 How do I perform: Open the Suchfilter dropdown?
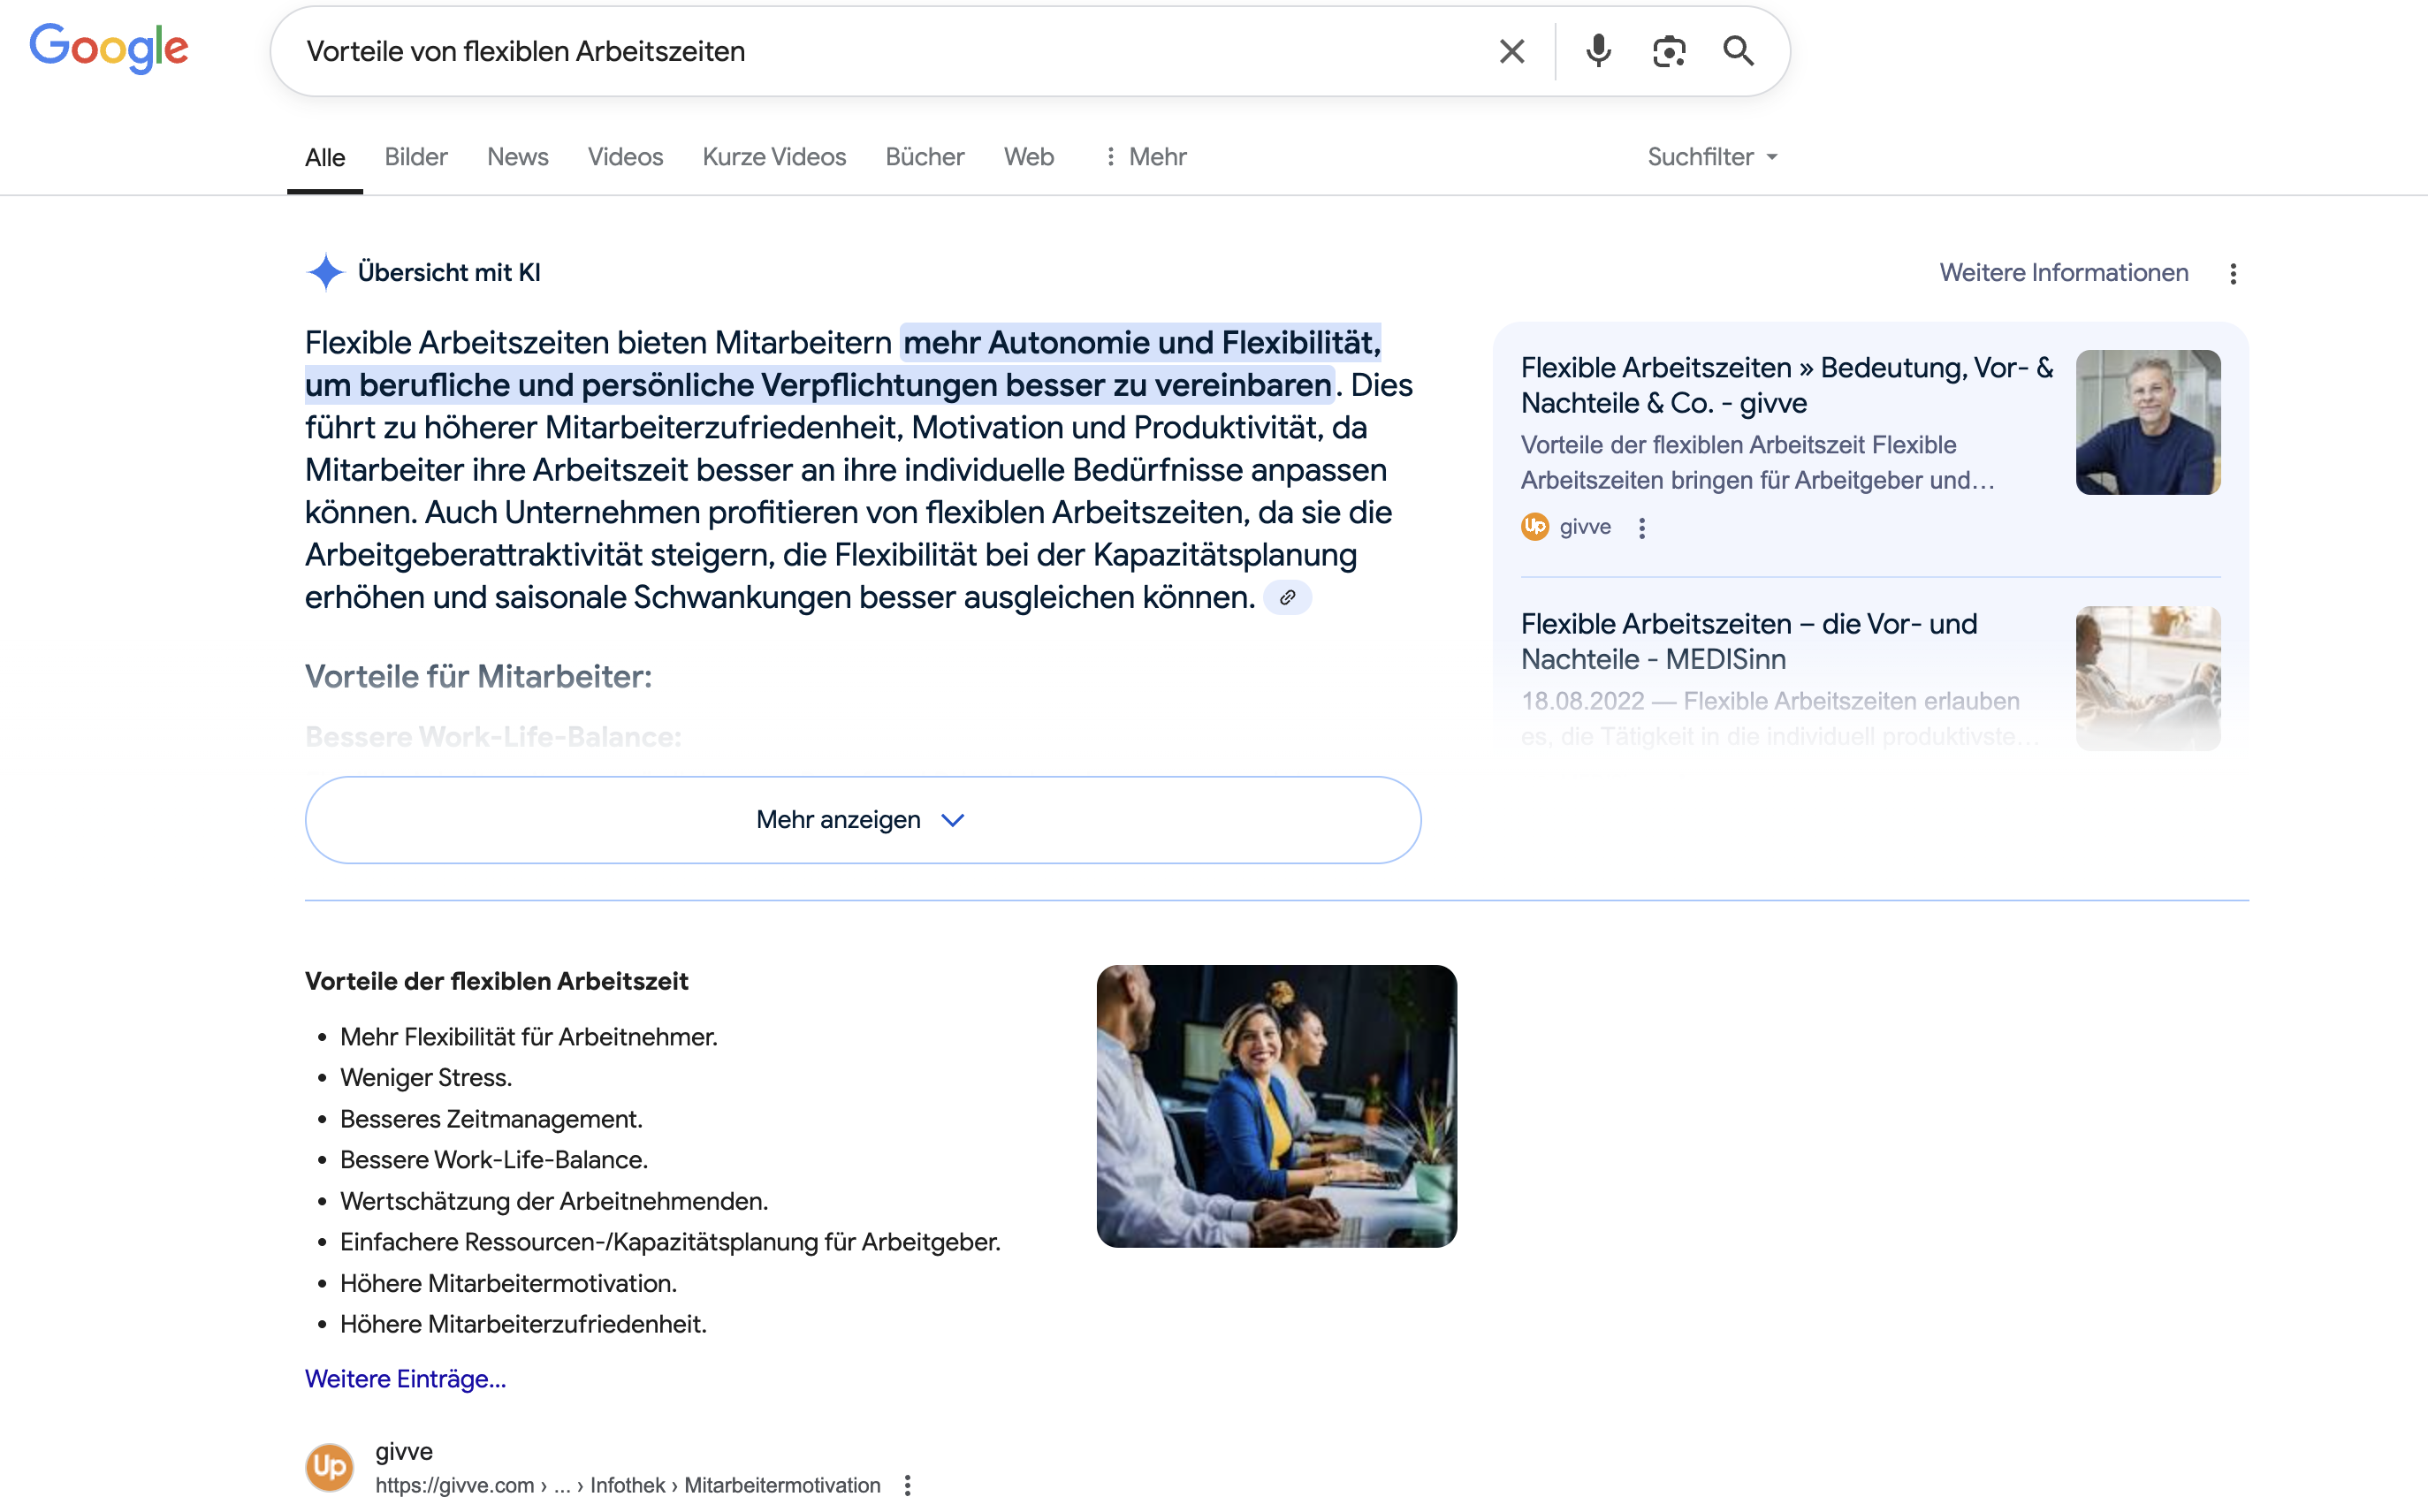click(1711, 157)
